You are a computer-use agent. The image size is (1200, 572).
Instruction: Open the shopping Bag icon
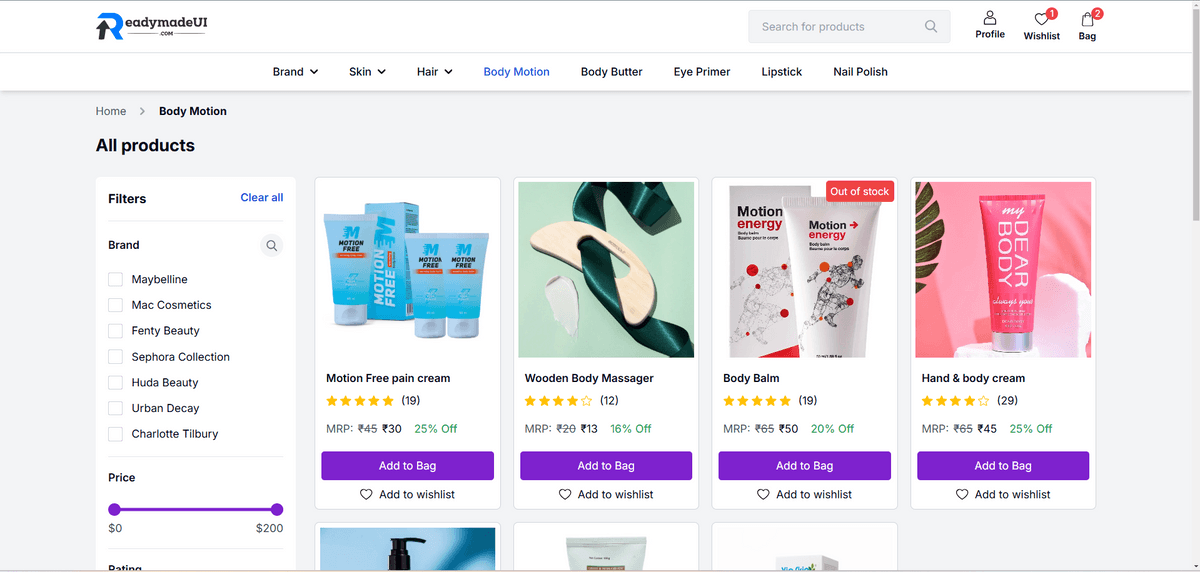click(1087, 19)
